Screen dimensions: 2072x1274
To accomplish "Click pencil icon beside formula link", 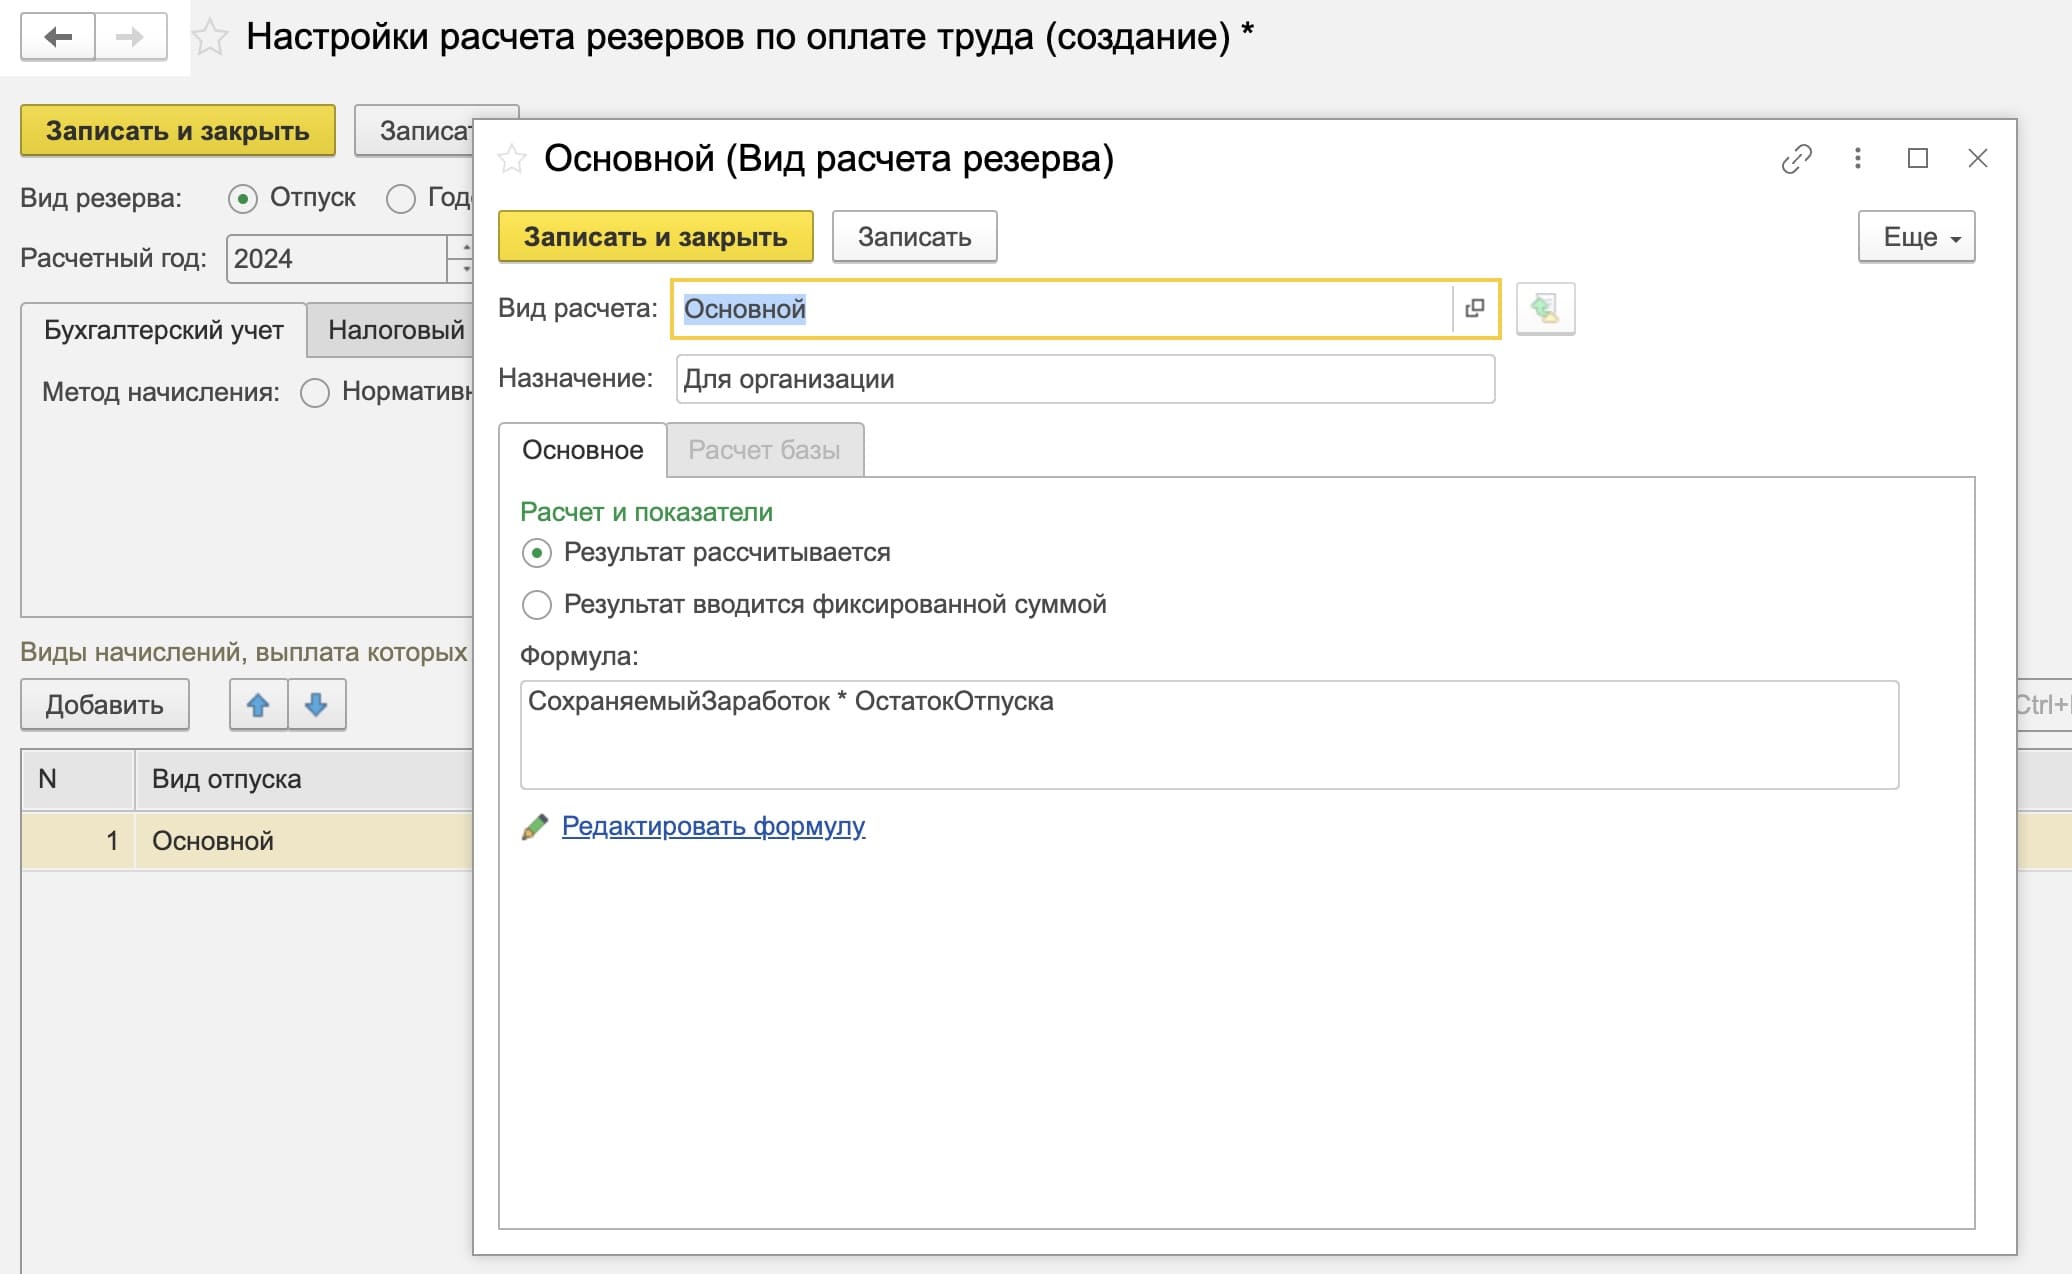I will [x=535, y=826].
